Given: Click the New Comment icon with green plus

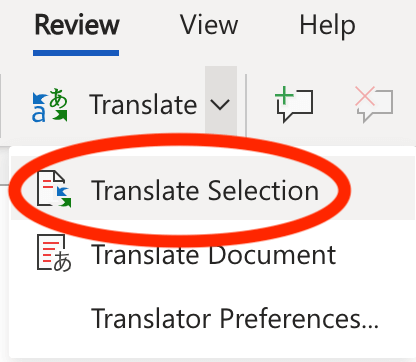Looking at the screenshot, I should click(x=294, y=104).
